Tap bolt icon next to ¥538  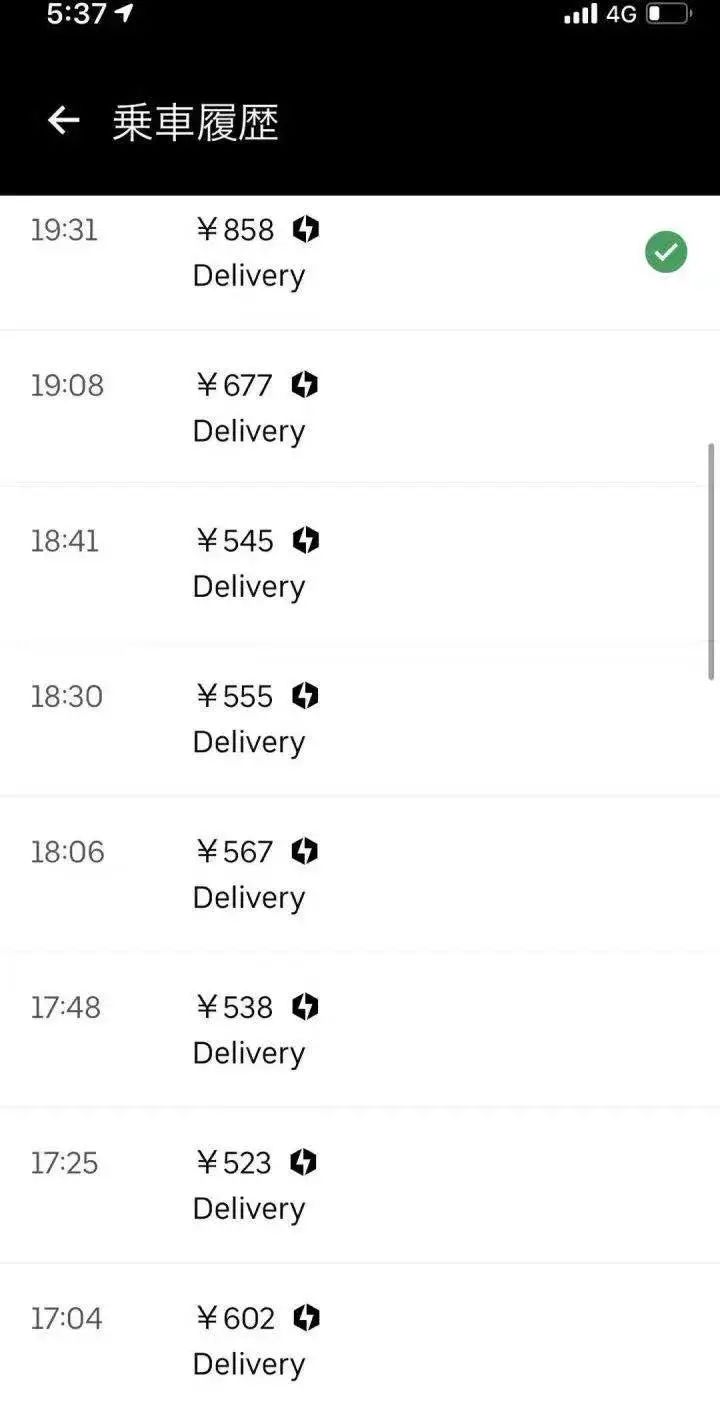pos(304,1007)
